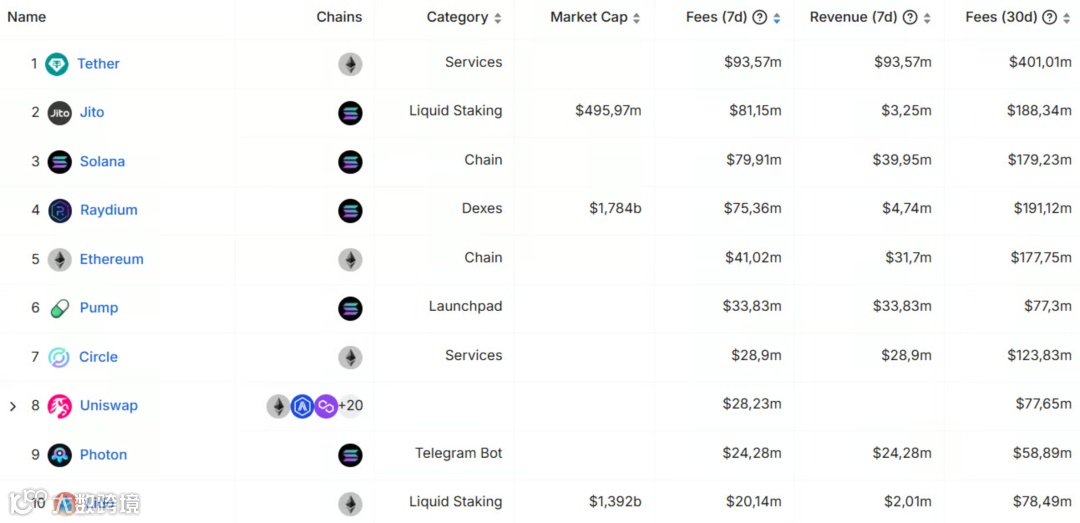Click the Uniswap unicorn icon

[x=60, y=406]
